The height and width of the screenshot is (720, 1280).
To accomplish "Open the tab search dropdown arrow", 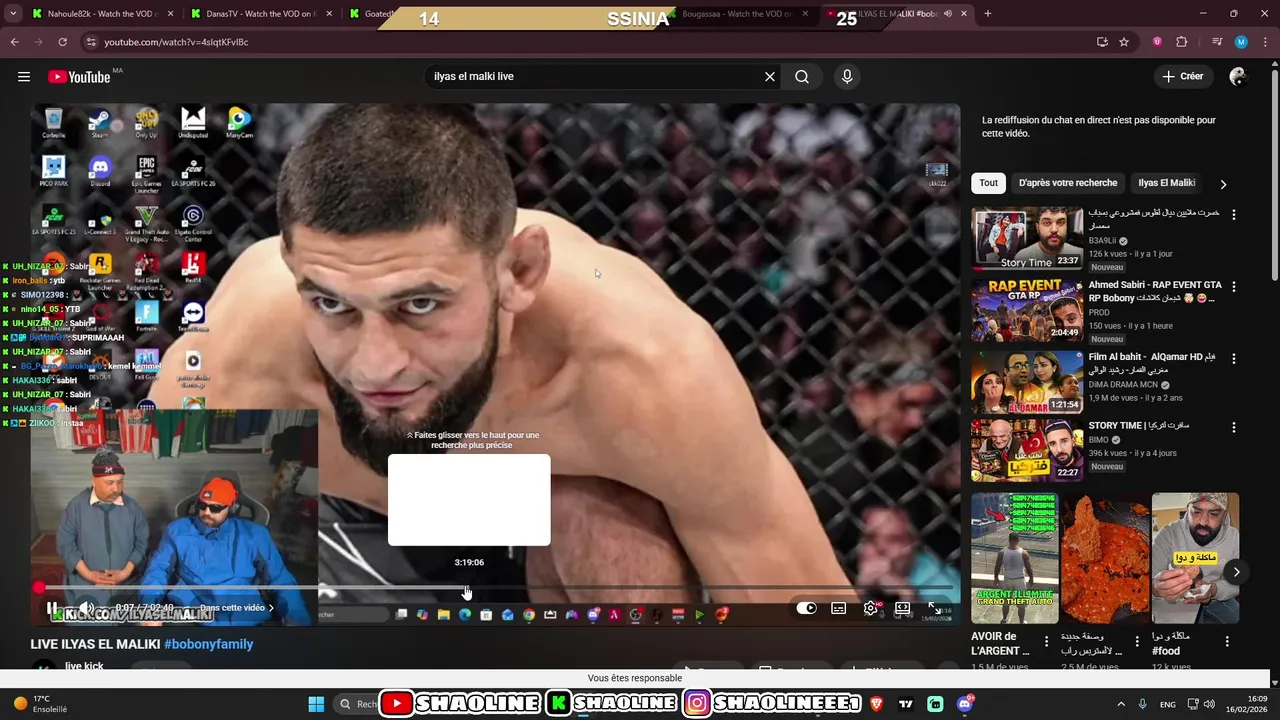I will (x=13, y=14).
